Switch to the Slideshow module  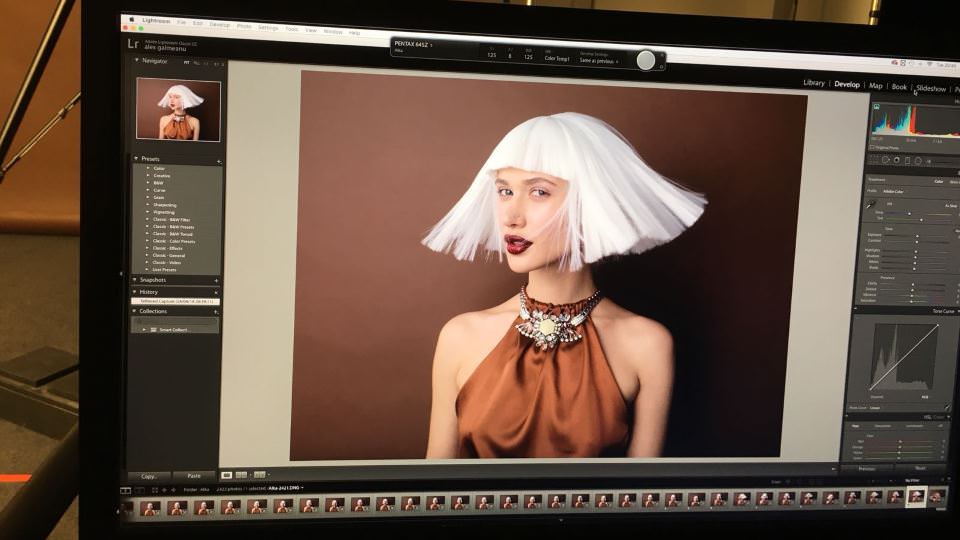pyautogui.click(x=931, y=88)
